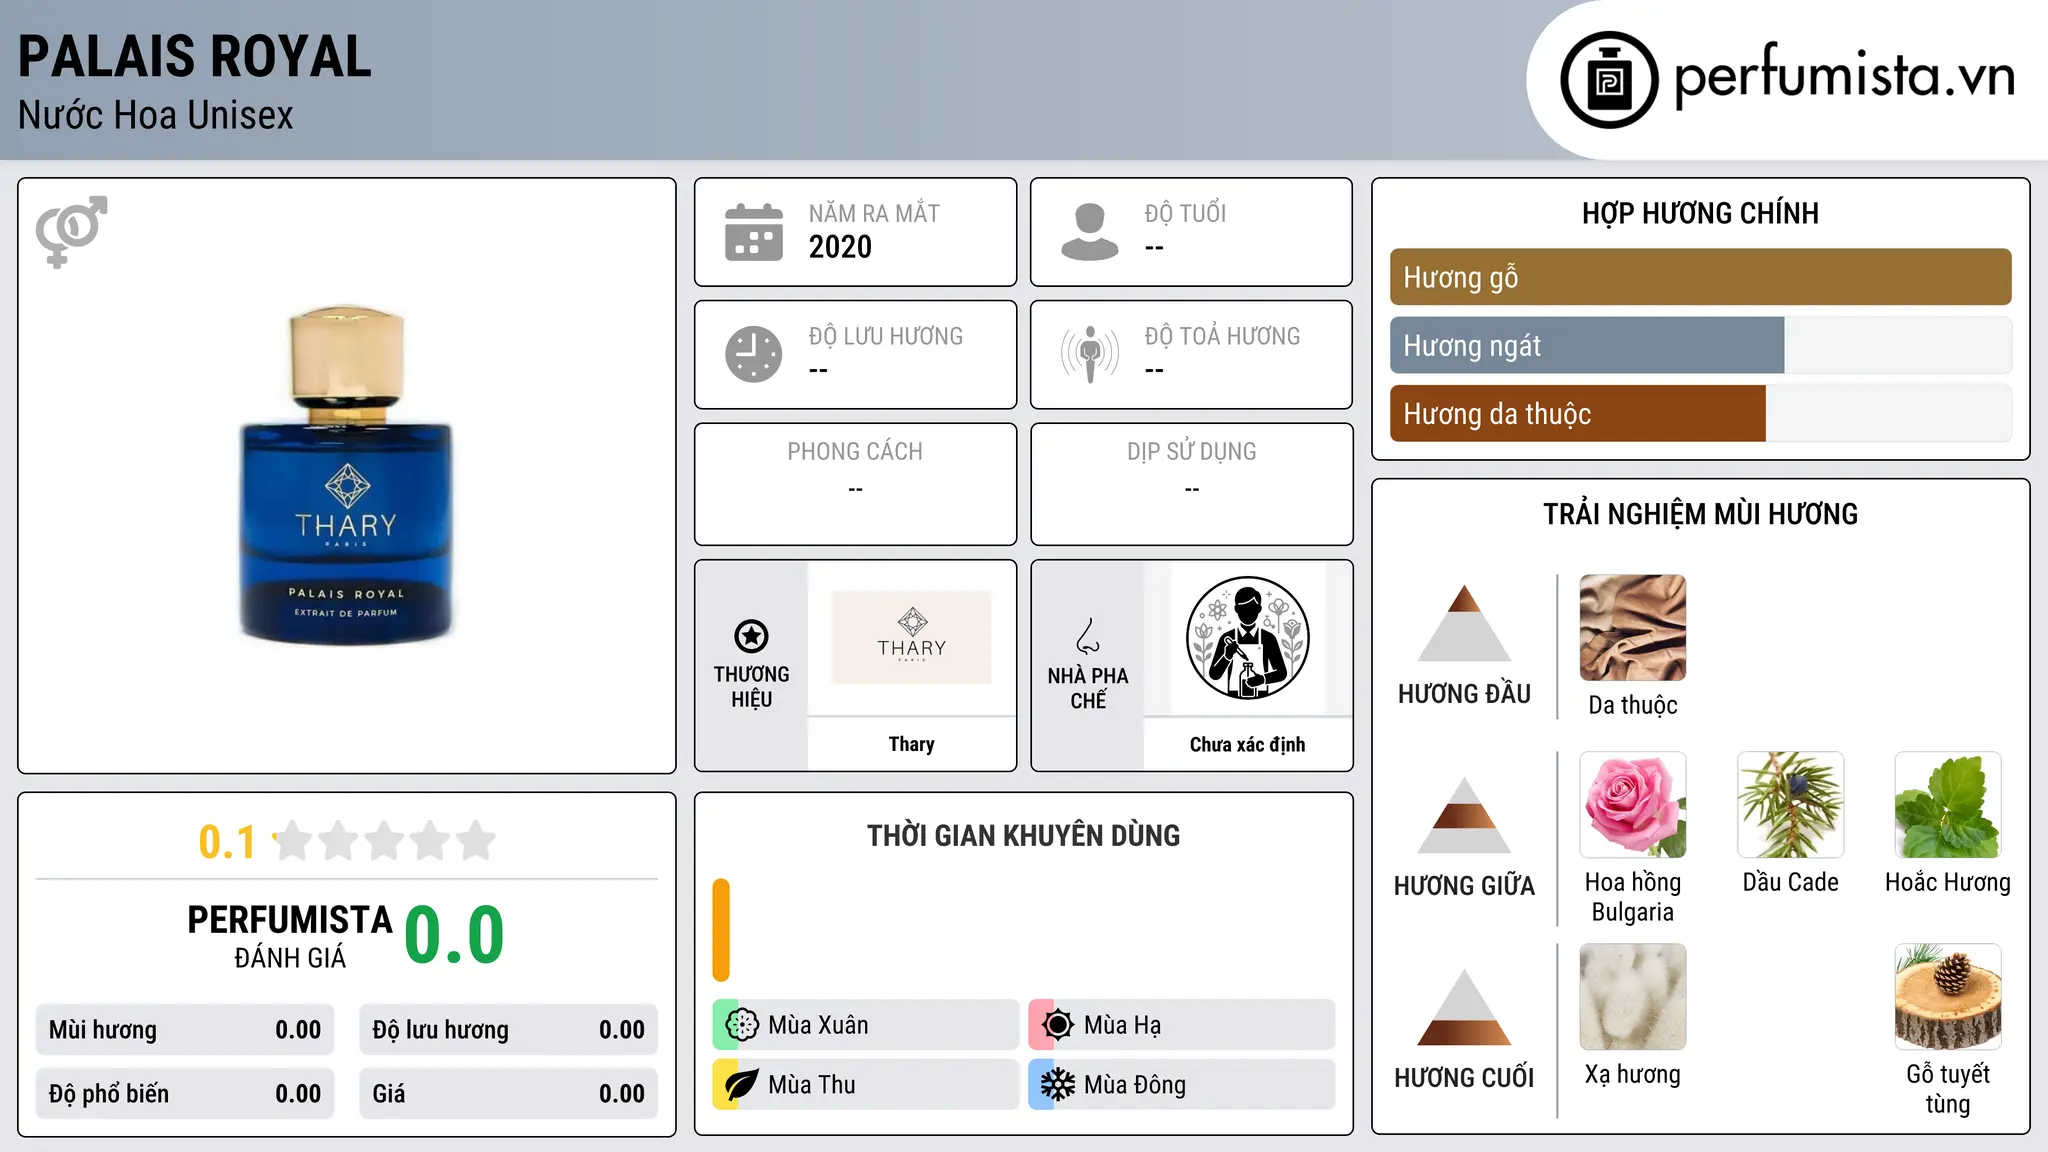Click the flower icon for Mùa Xuân
The width and height of the screenshot is (2048, 1152).
click(741, 1025)
